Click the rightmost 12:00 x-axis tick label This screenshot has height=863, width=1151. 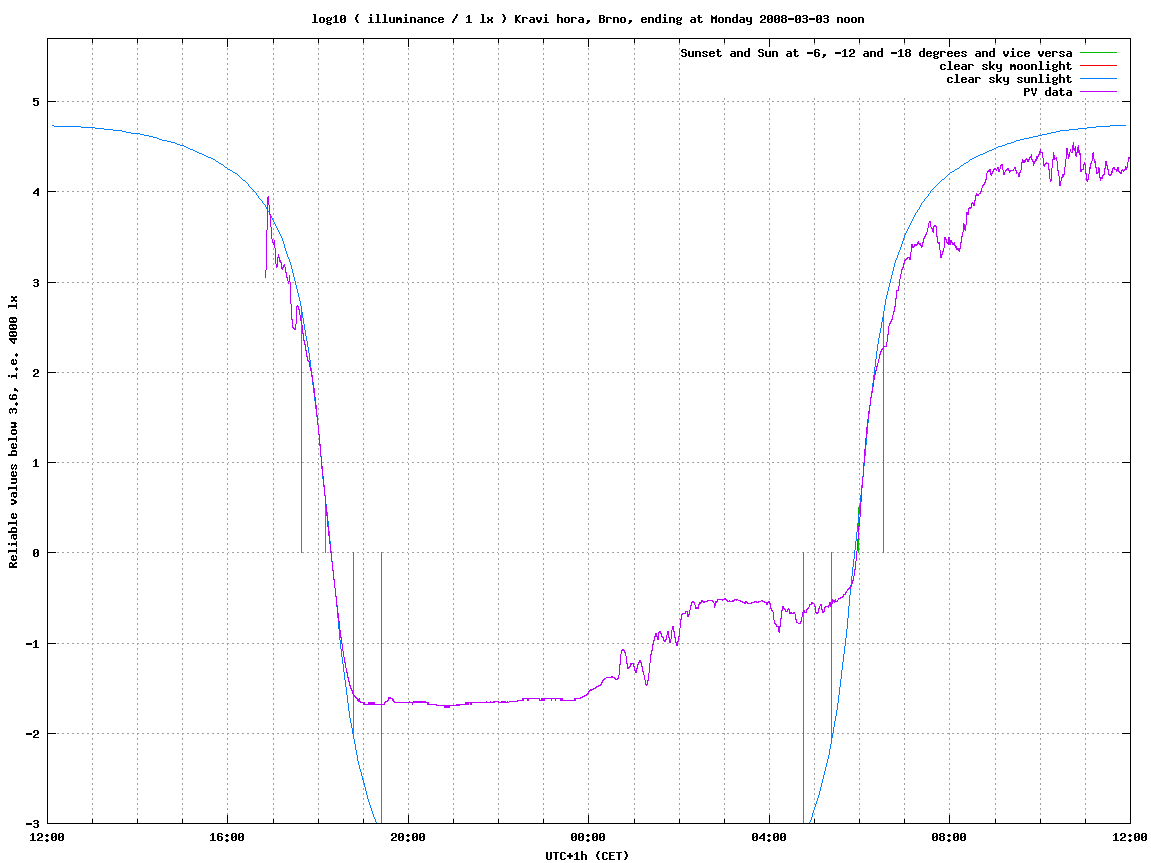coord(1130,837)
